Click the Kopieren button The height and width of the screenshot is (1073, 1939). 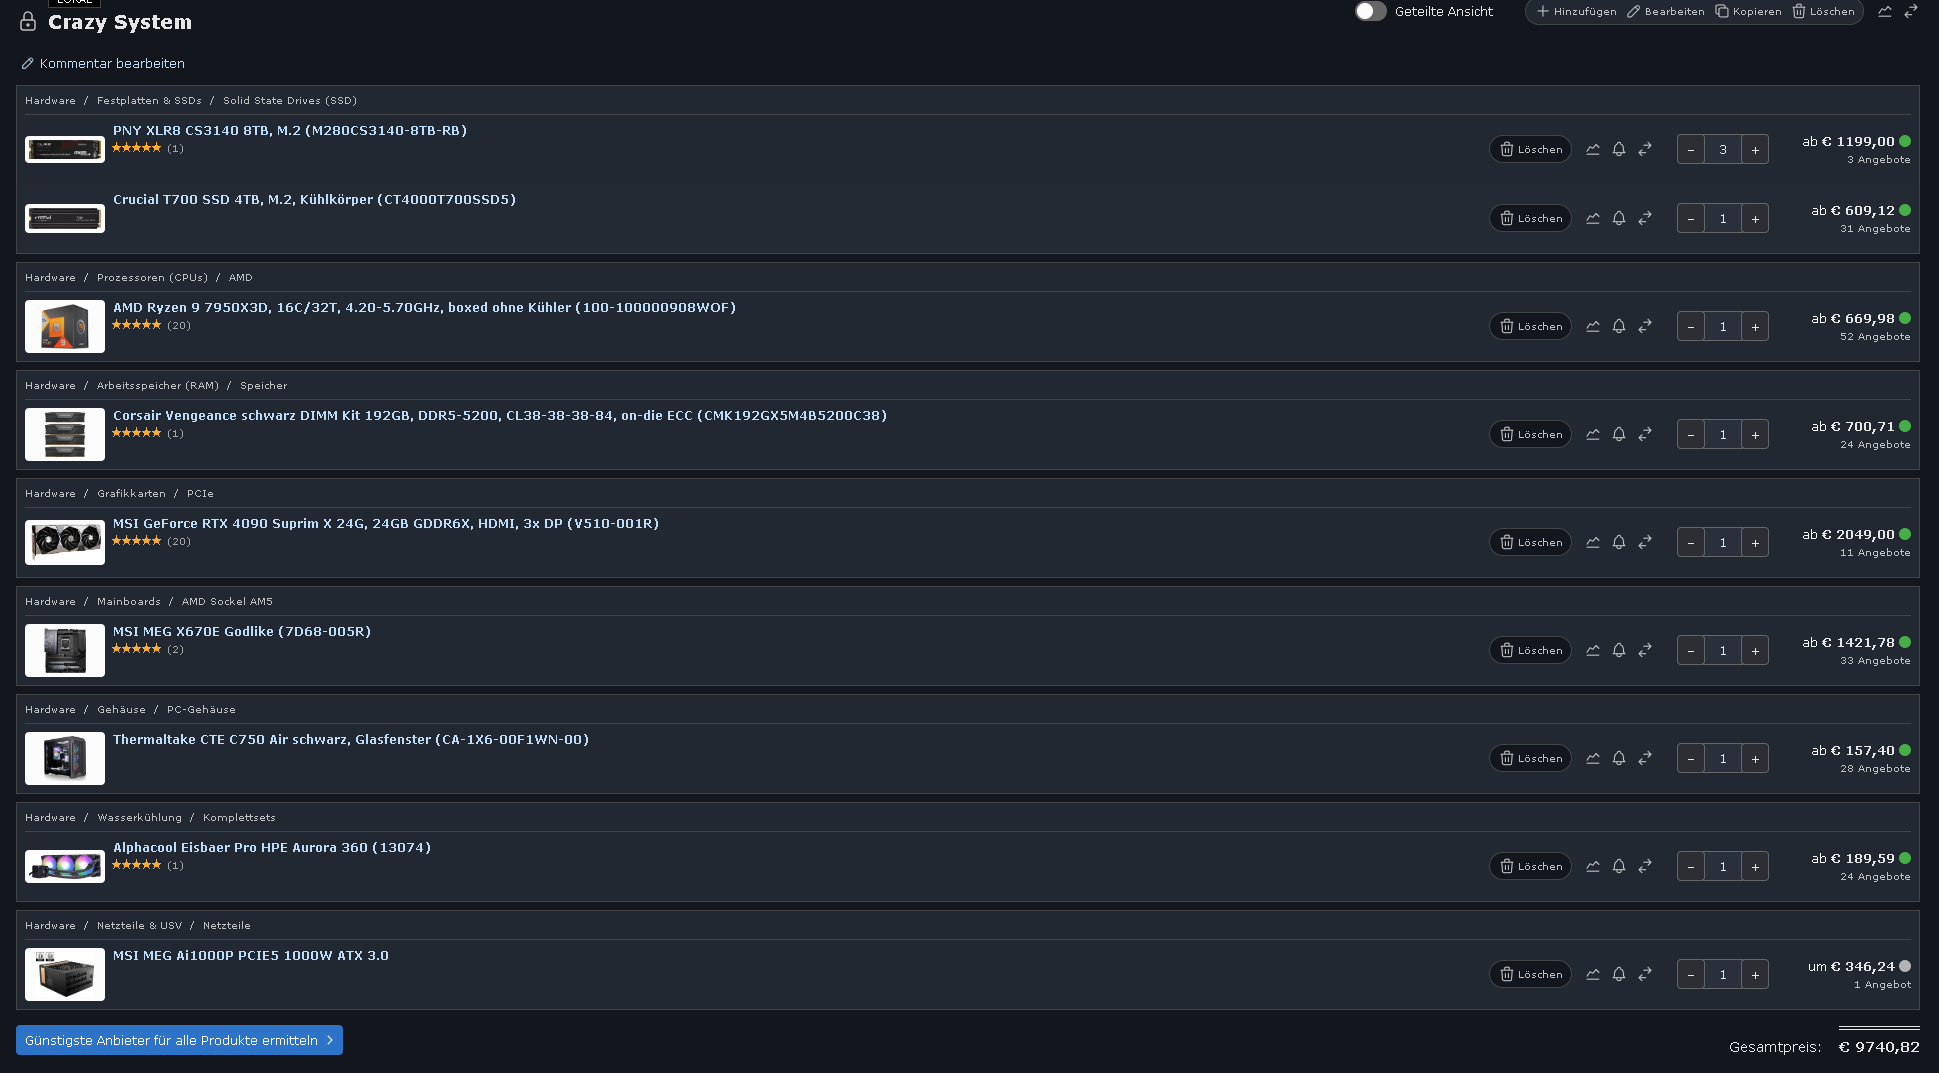1749,12
